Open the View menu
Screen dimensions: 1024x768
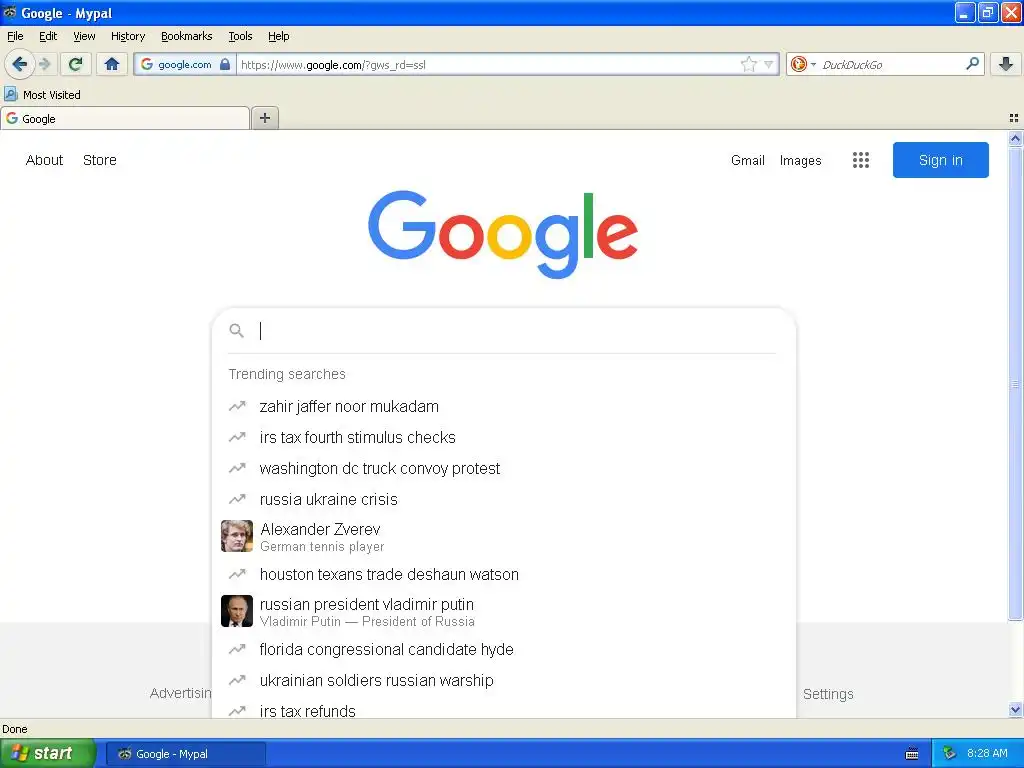pyautogui.click(x=84, y=36)
